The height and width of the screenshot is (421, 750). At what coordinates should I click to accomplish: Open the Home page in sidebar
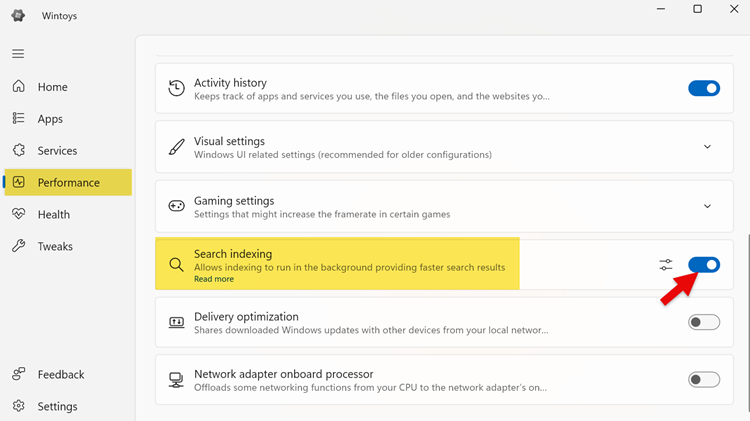pos(52,87)
